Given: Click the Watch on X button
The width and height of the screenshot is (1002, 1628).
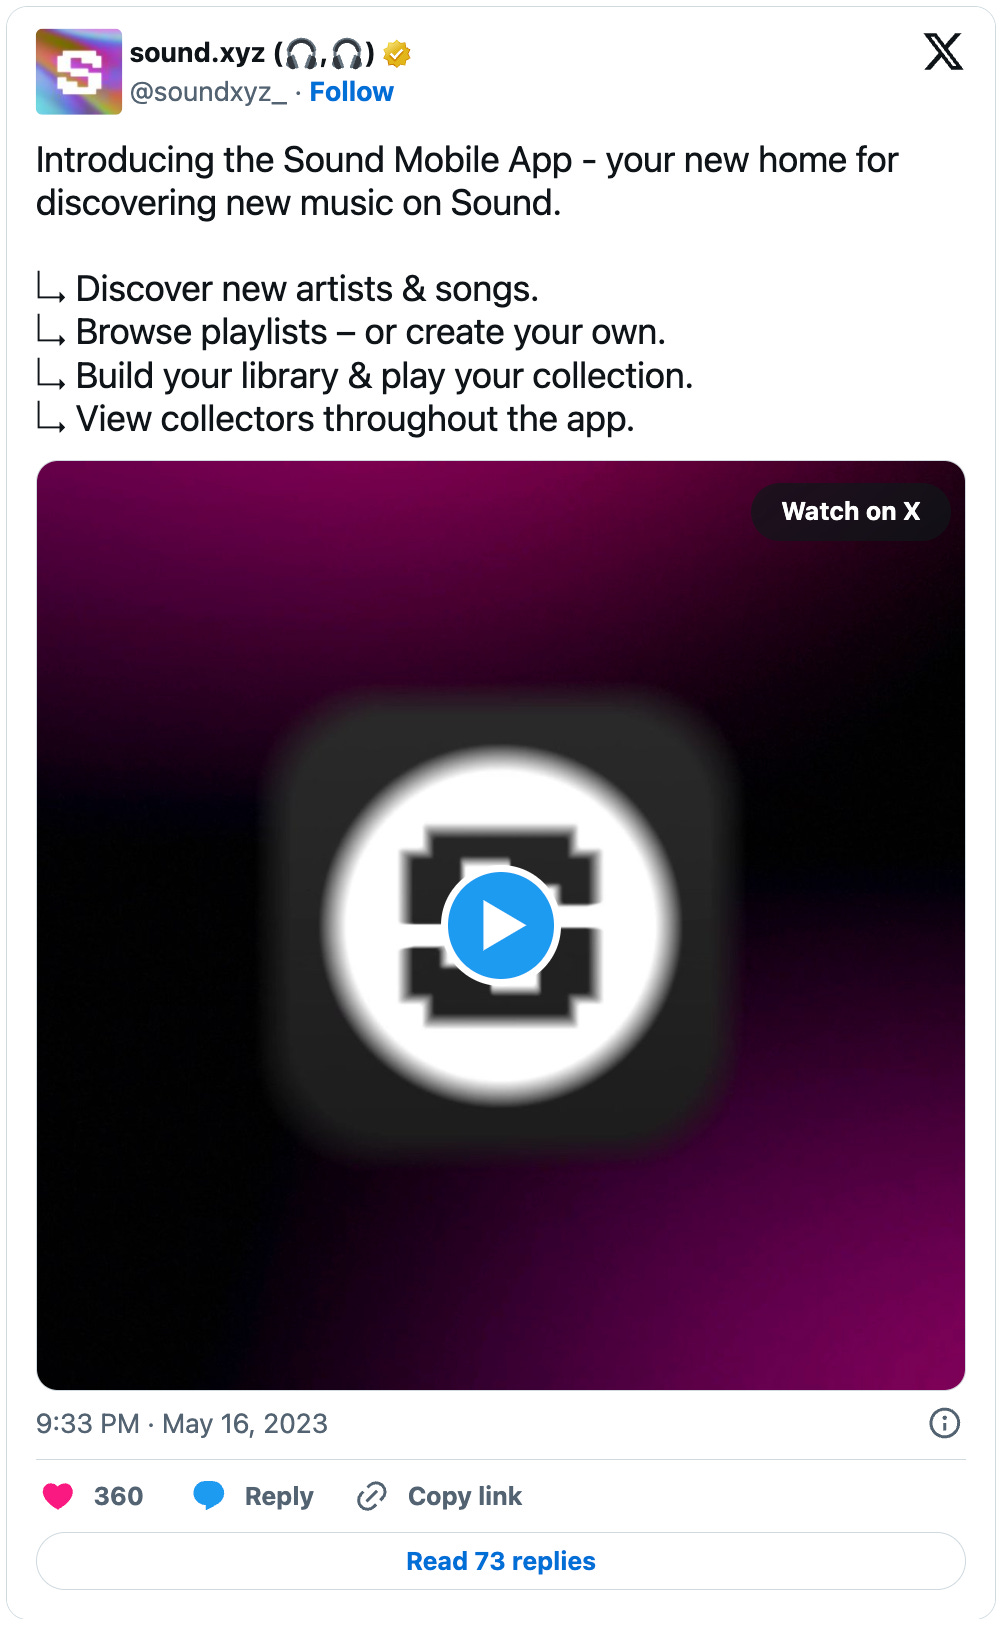Looking at the screenshot, I should click(851, 512).
